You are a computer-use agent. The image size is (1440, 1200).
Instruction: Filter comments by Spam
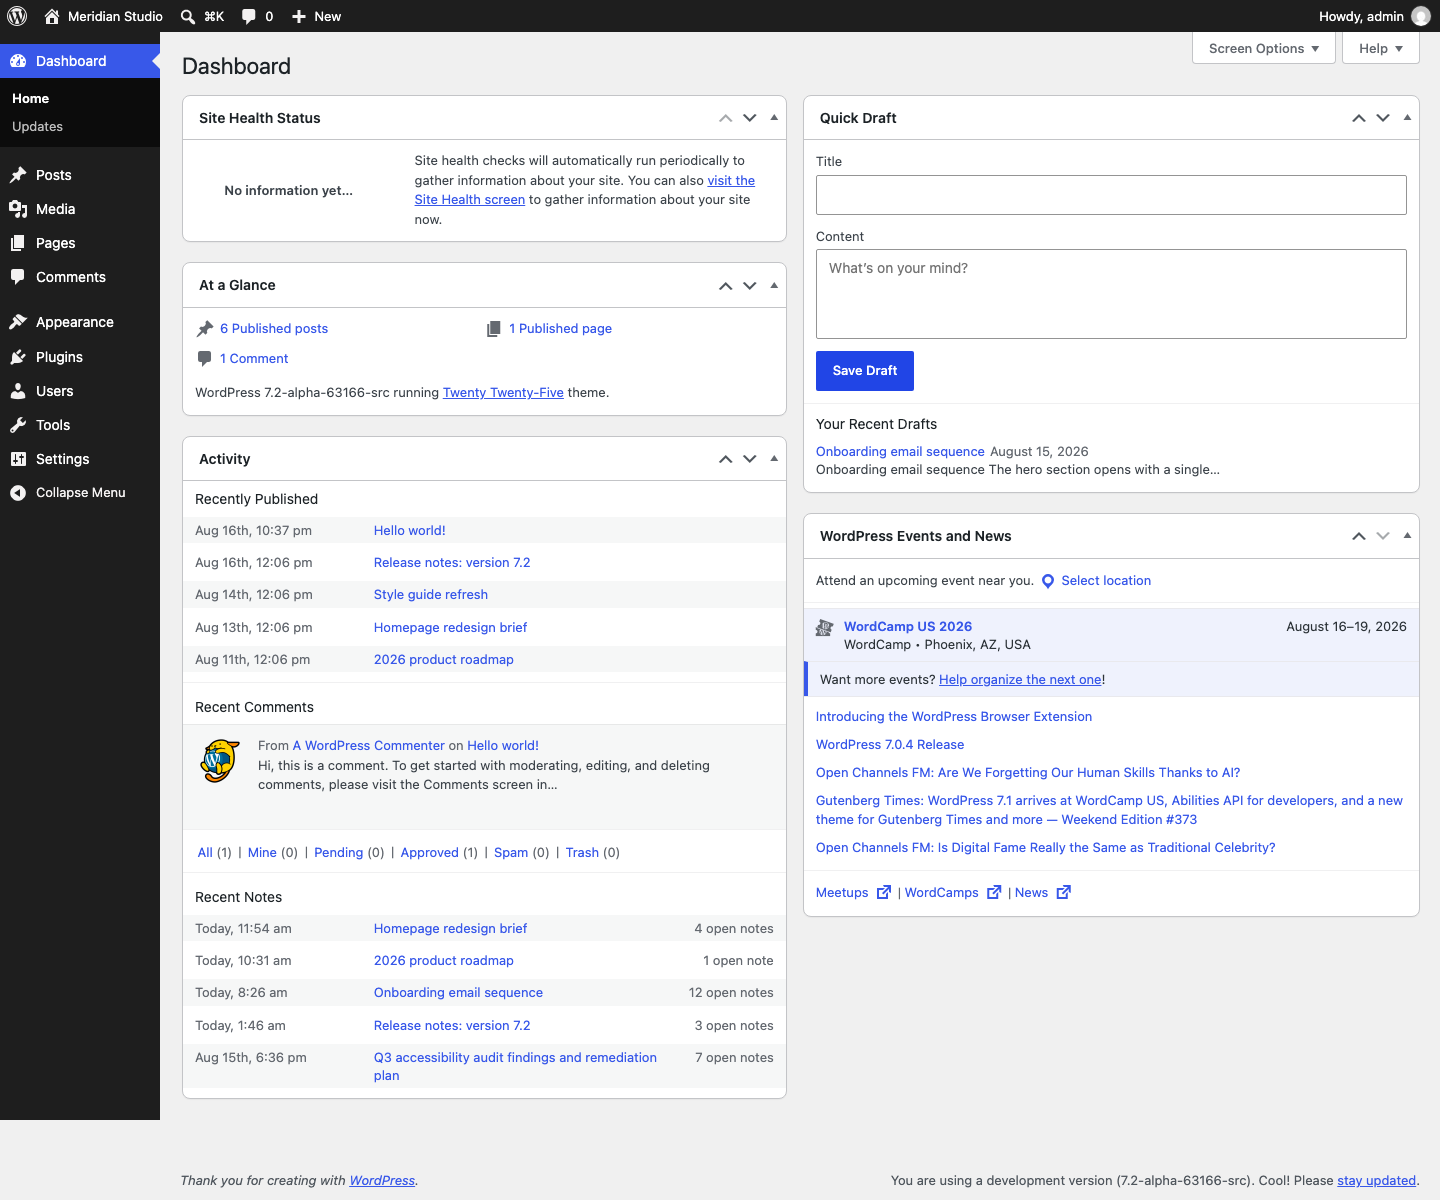coord(511,853)
